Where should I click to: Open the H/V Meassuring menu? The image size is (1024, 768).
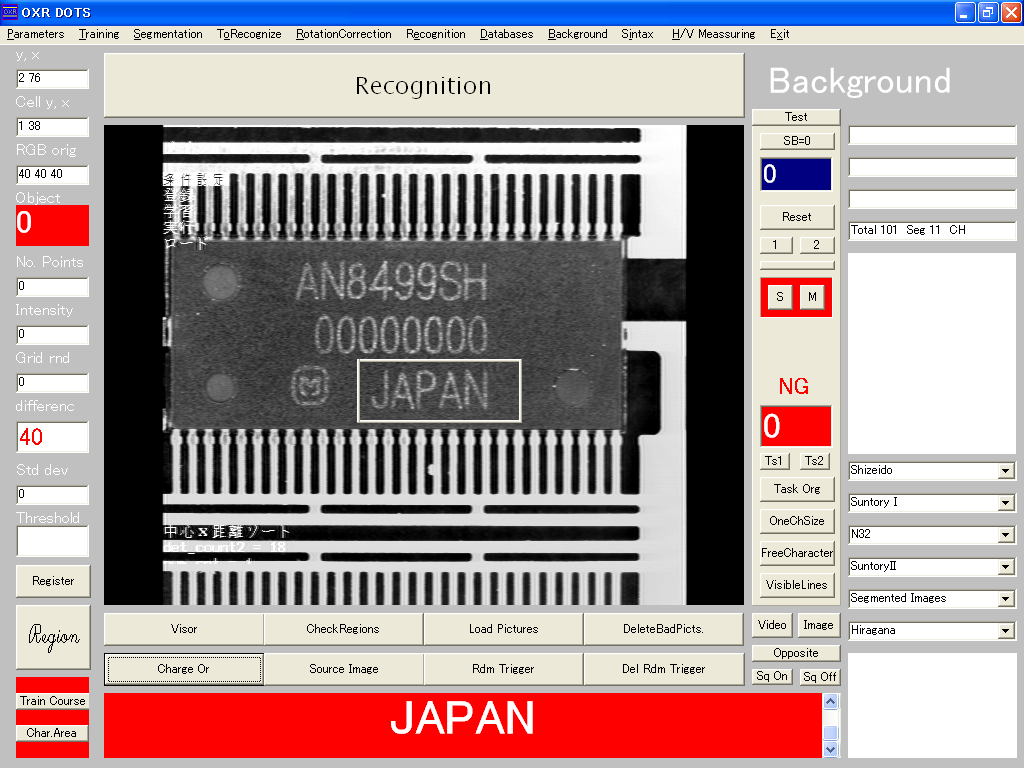(713, 34)
